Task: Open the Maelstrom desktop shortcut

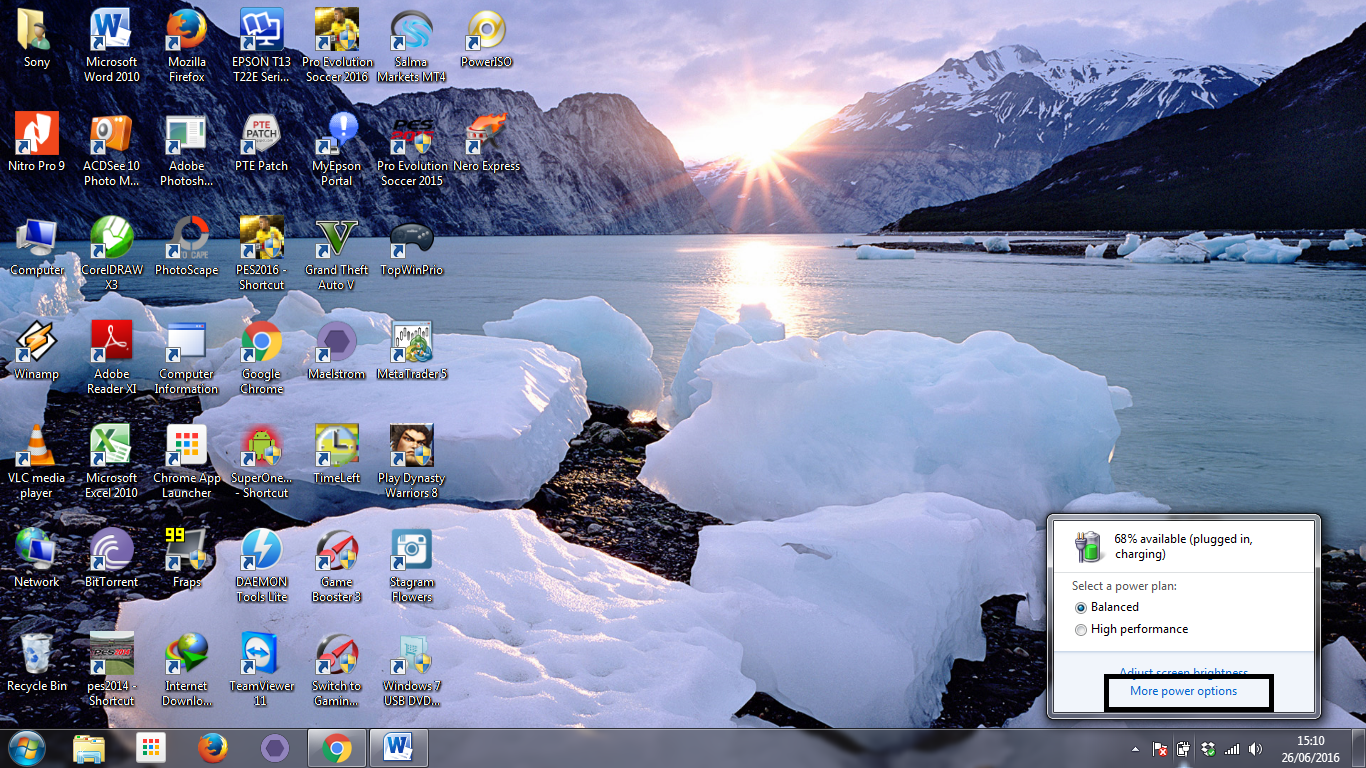Action: pyautogui.click(x=337, y=351)
